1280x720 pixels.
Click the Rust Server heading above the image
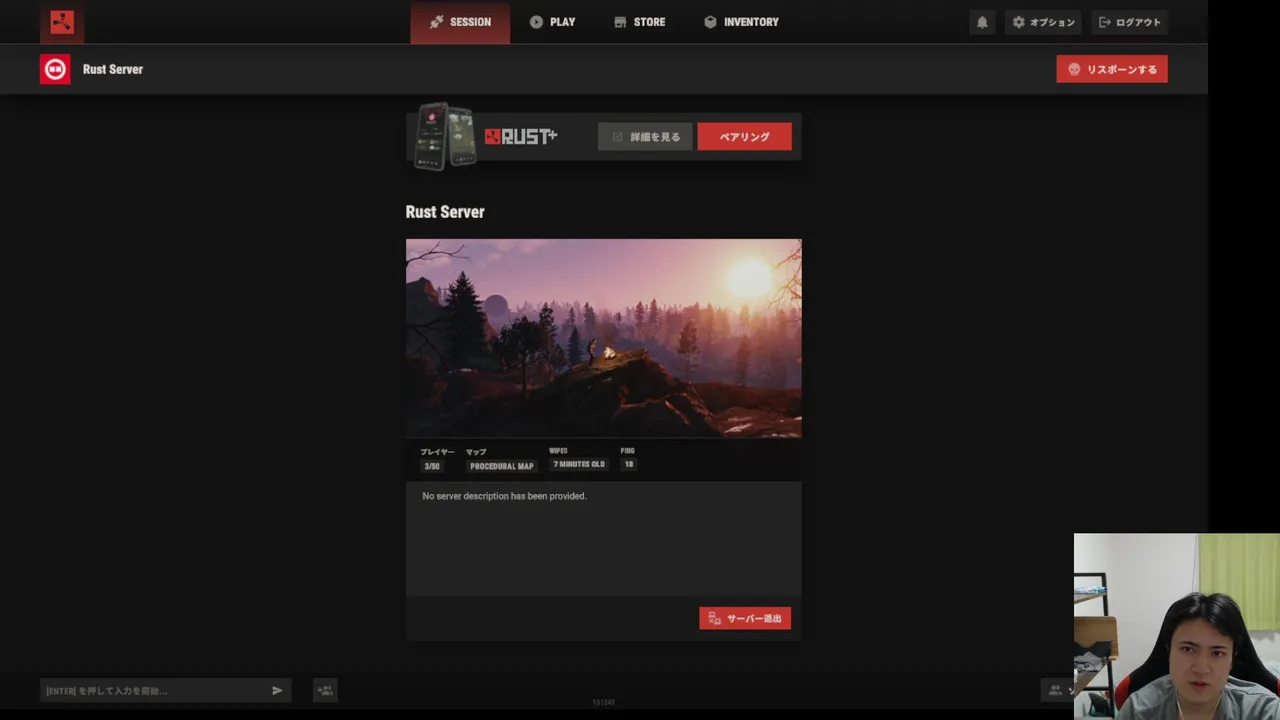[x=445, y=212]
